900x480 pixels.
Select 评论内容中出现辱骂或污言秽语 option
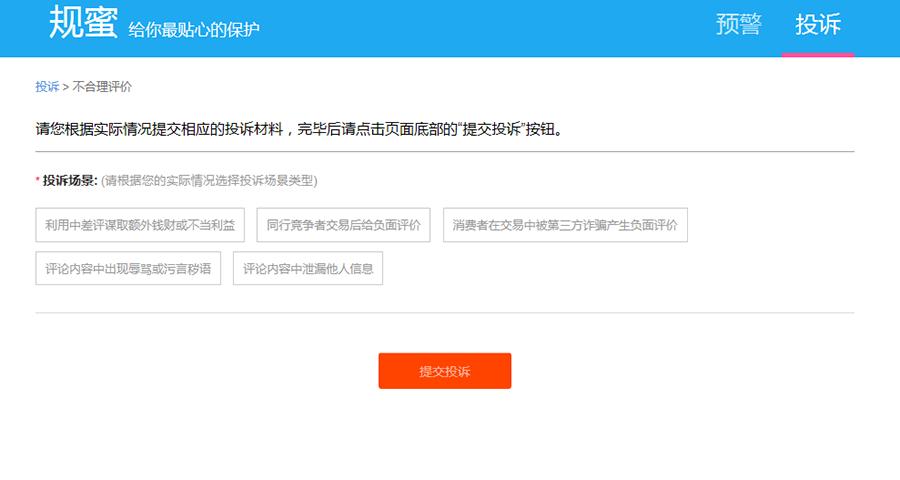(x=128, y=269)
